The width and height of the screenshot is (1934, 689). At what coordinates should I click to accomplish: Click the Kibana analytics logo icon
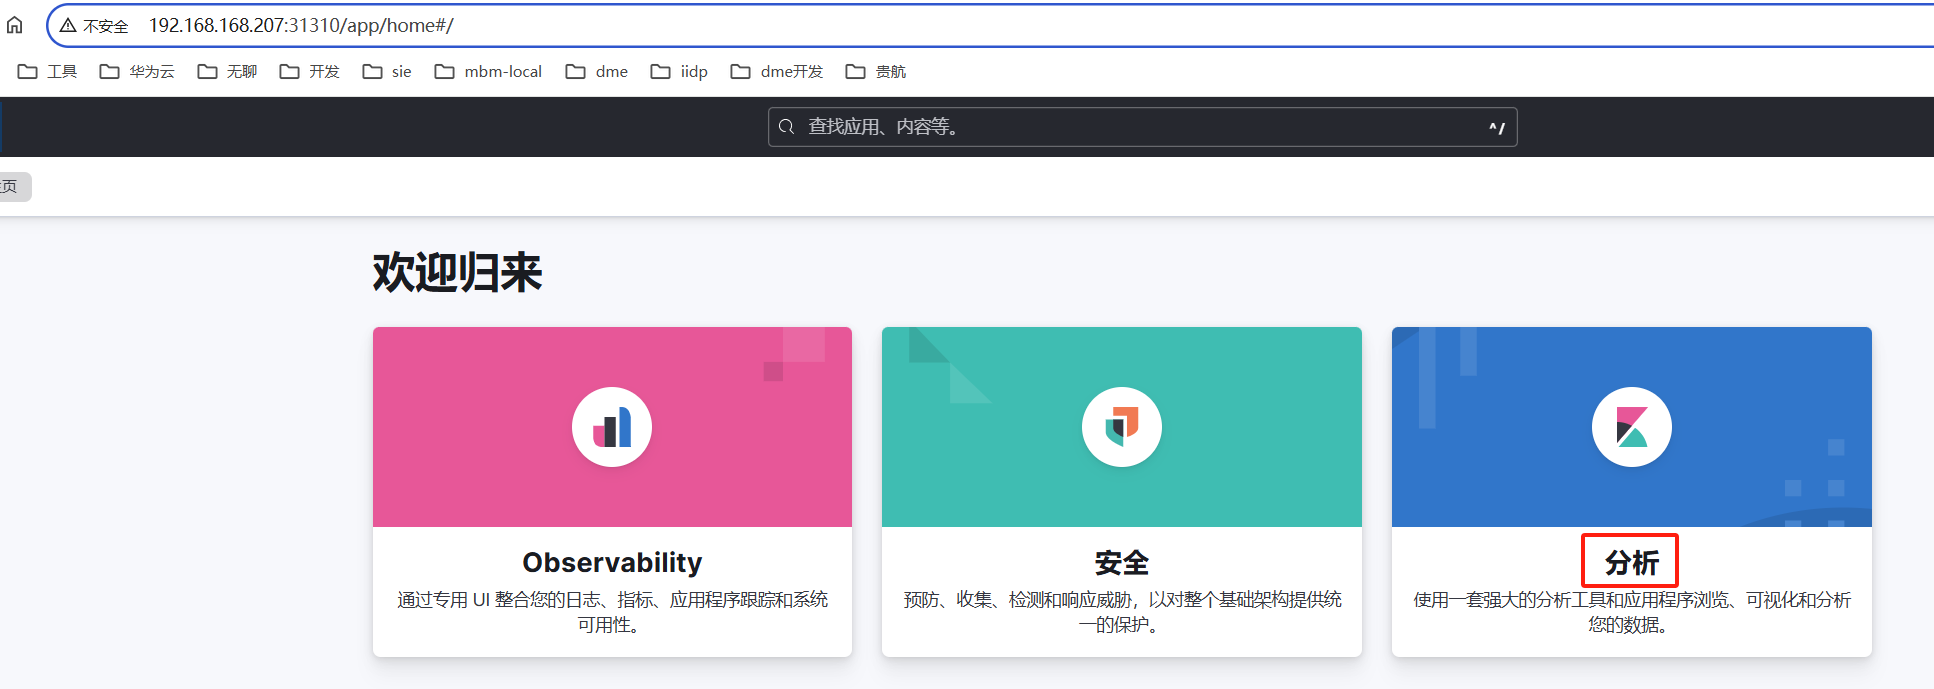tap(1631, 427)
